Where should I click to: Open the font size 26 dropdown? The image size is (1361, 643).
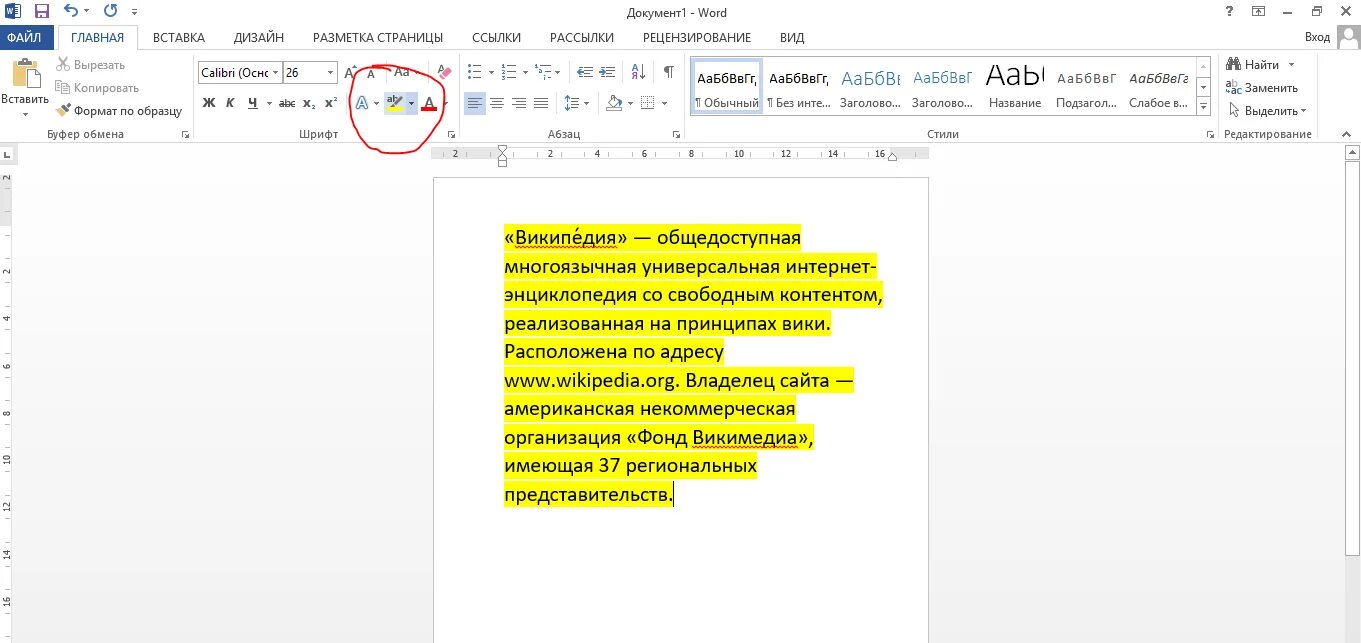(x=331, y=73)
